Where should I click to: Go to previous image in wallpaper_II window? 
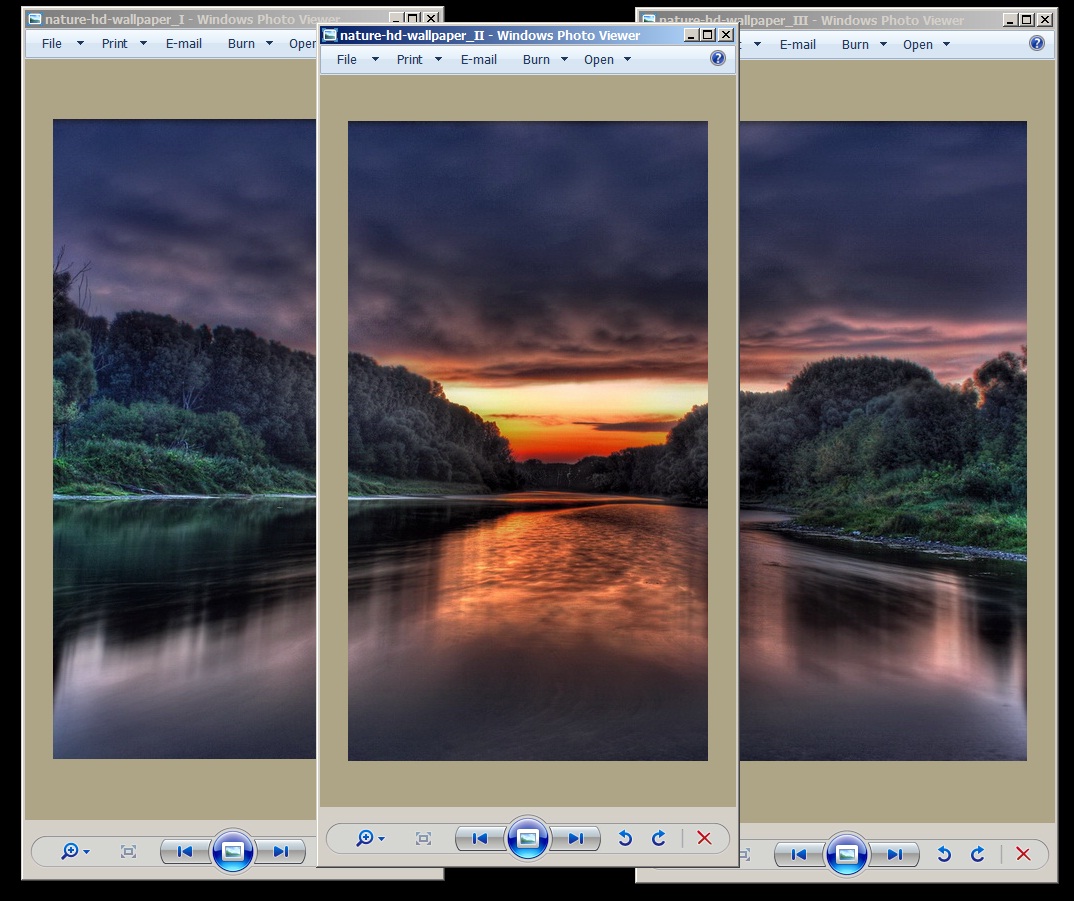(x=479, y=839)
